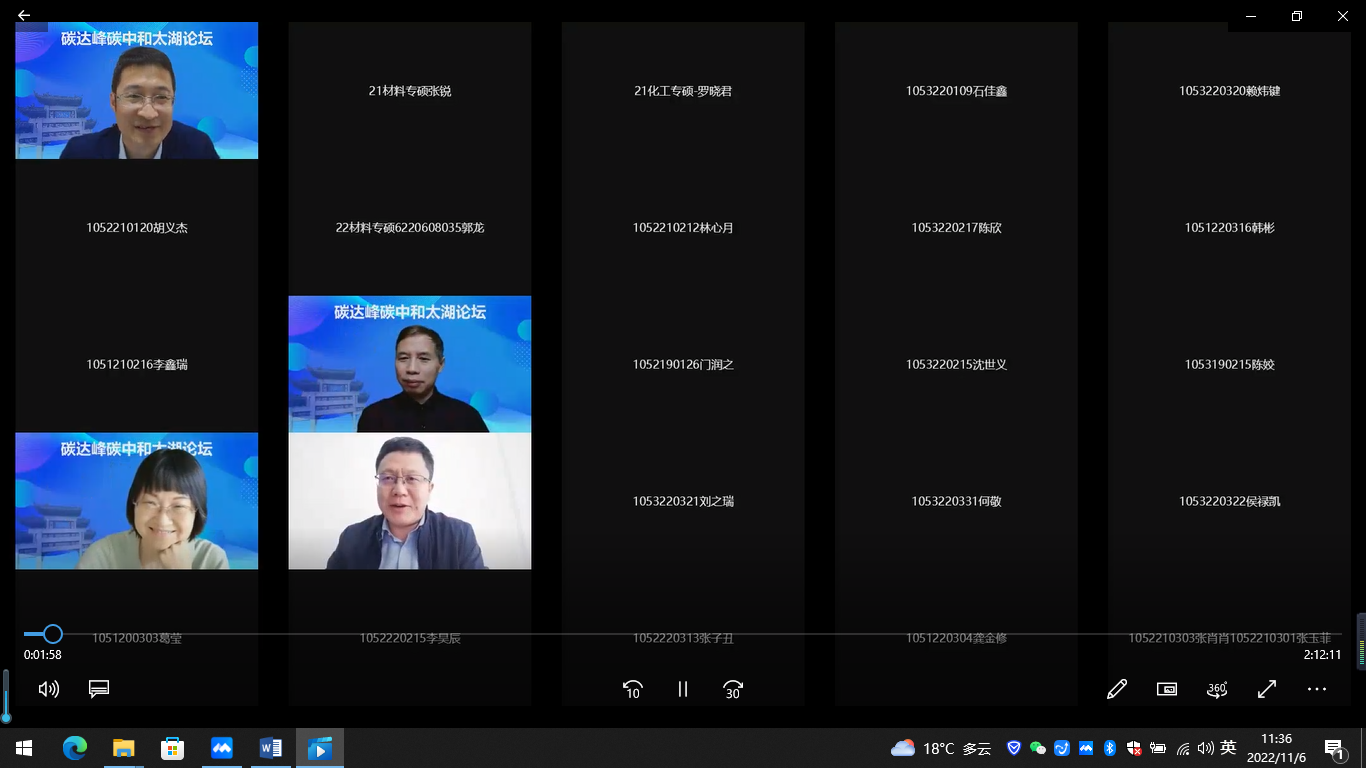Open Microsoft Store from the taskbar

(172, 748)
